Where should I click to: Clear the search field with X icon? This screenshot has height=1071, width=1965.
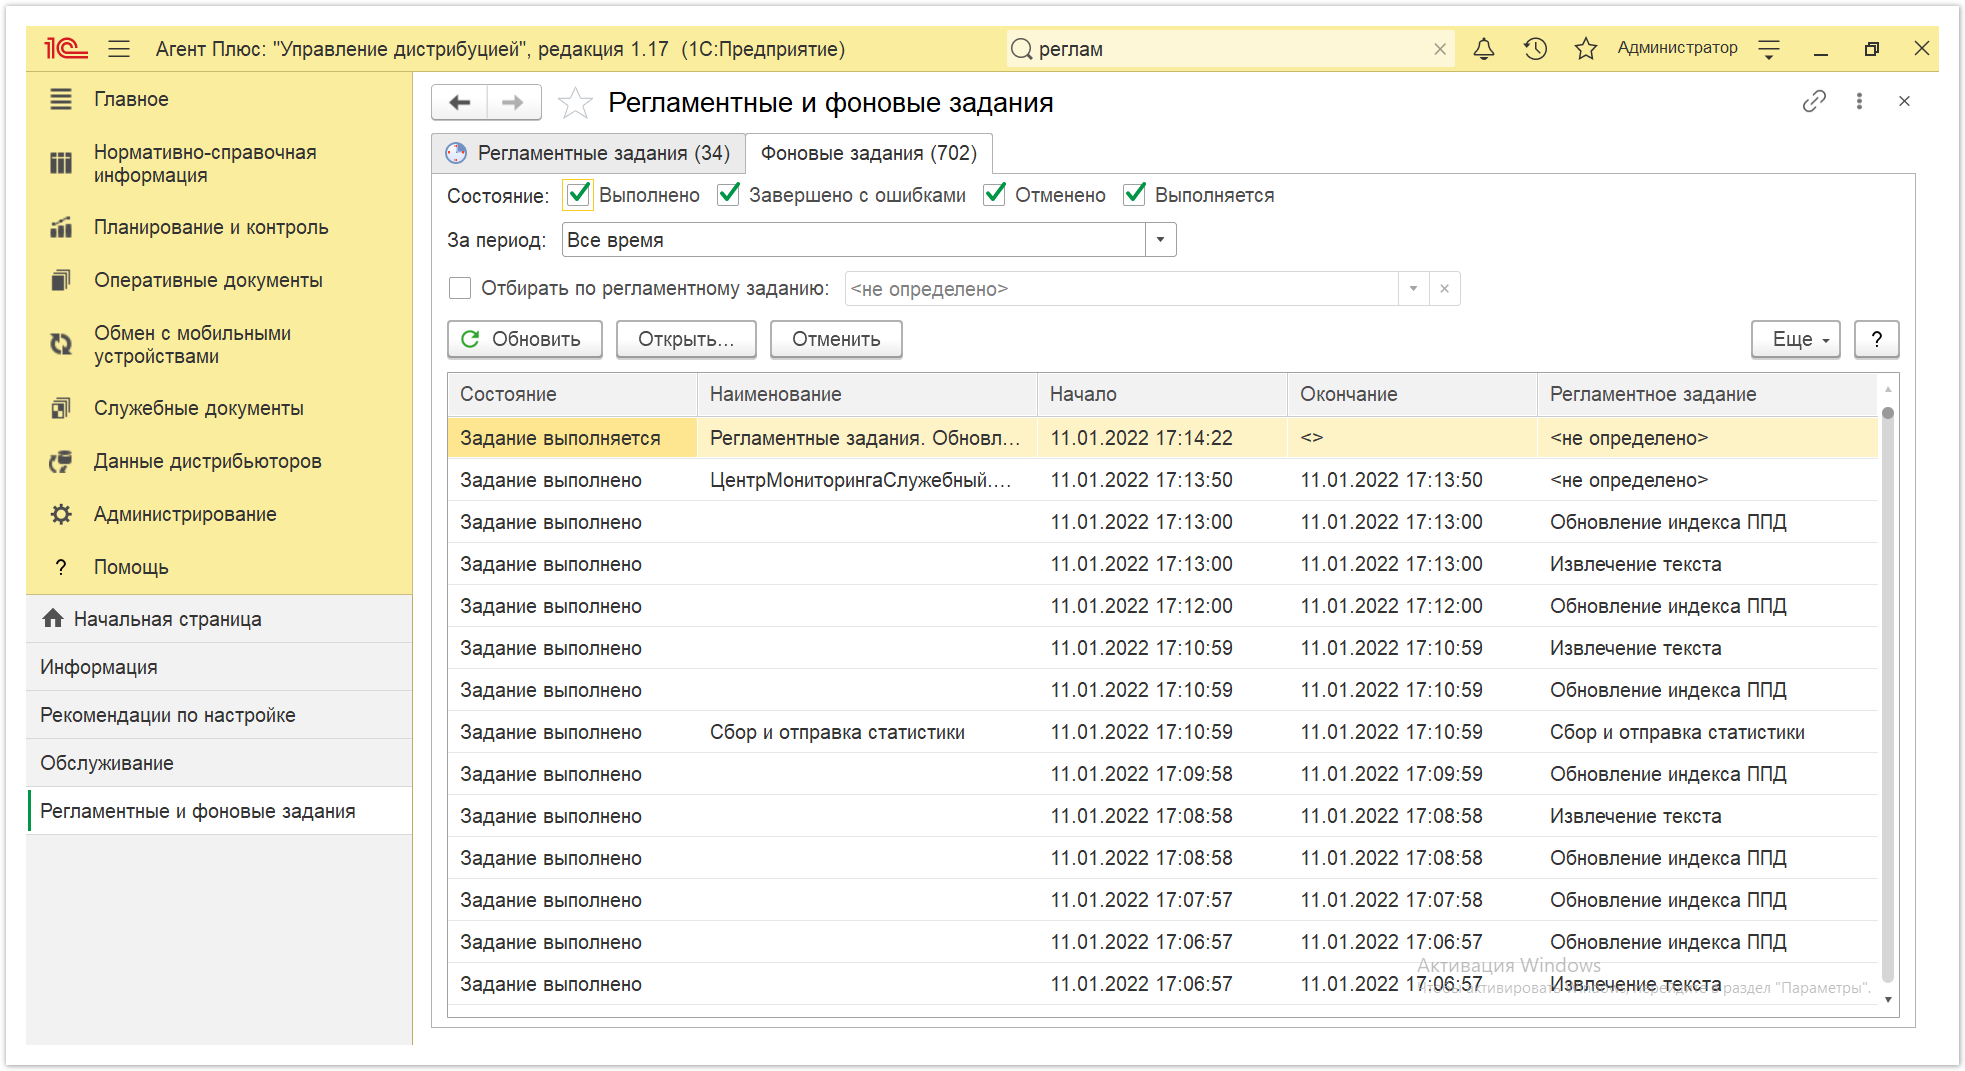tap(1440, 49)
